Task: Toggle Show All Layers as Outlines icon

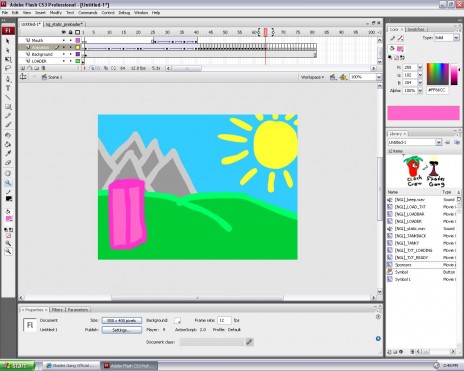Action: 77,32
